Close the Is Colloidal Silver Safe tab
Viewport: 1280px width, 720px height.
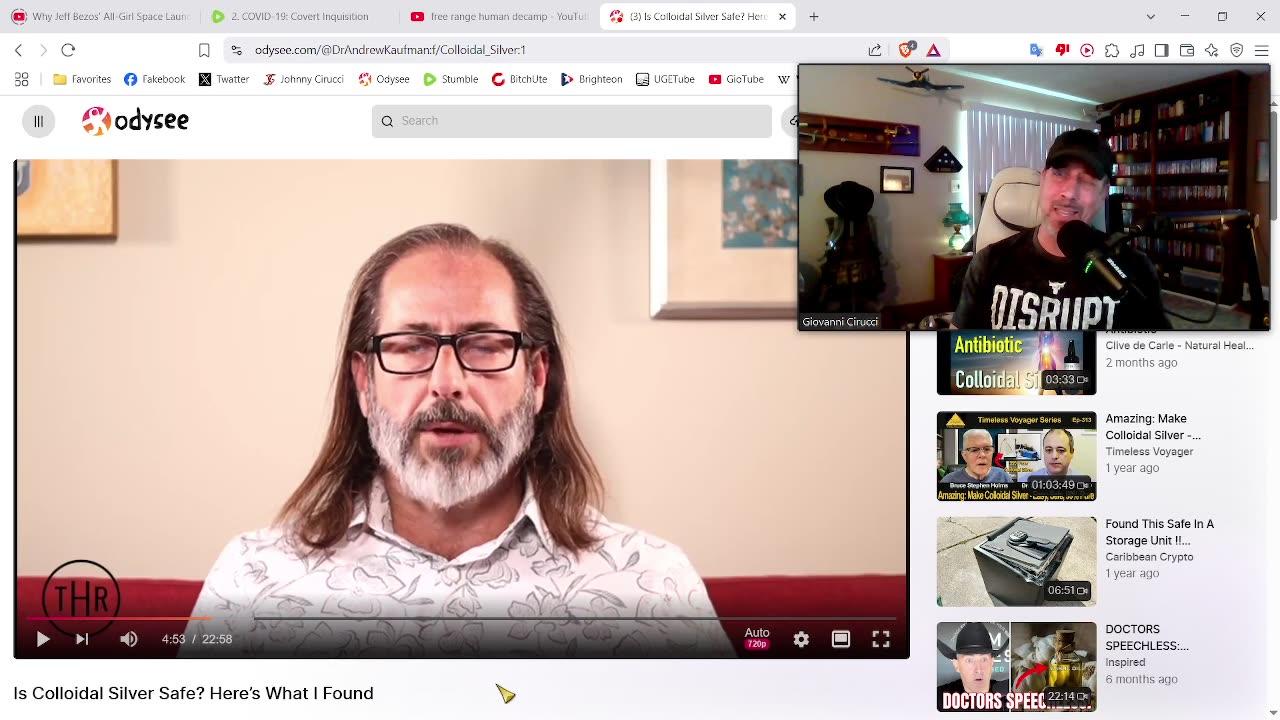tap(782, 16)
